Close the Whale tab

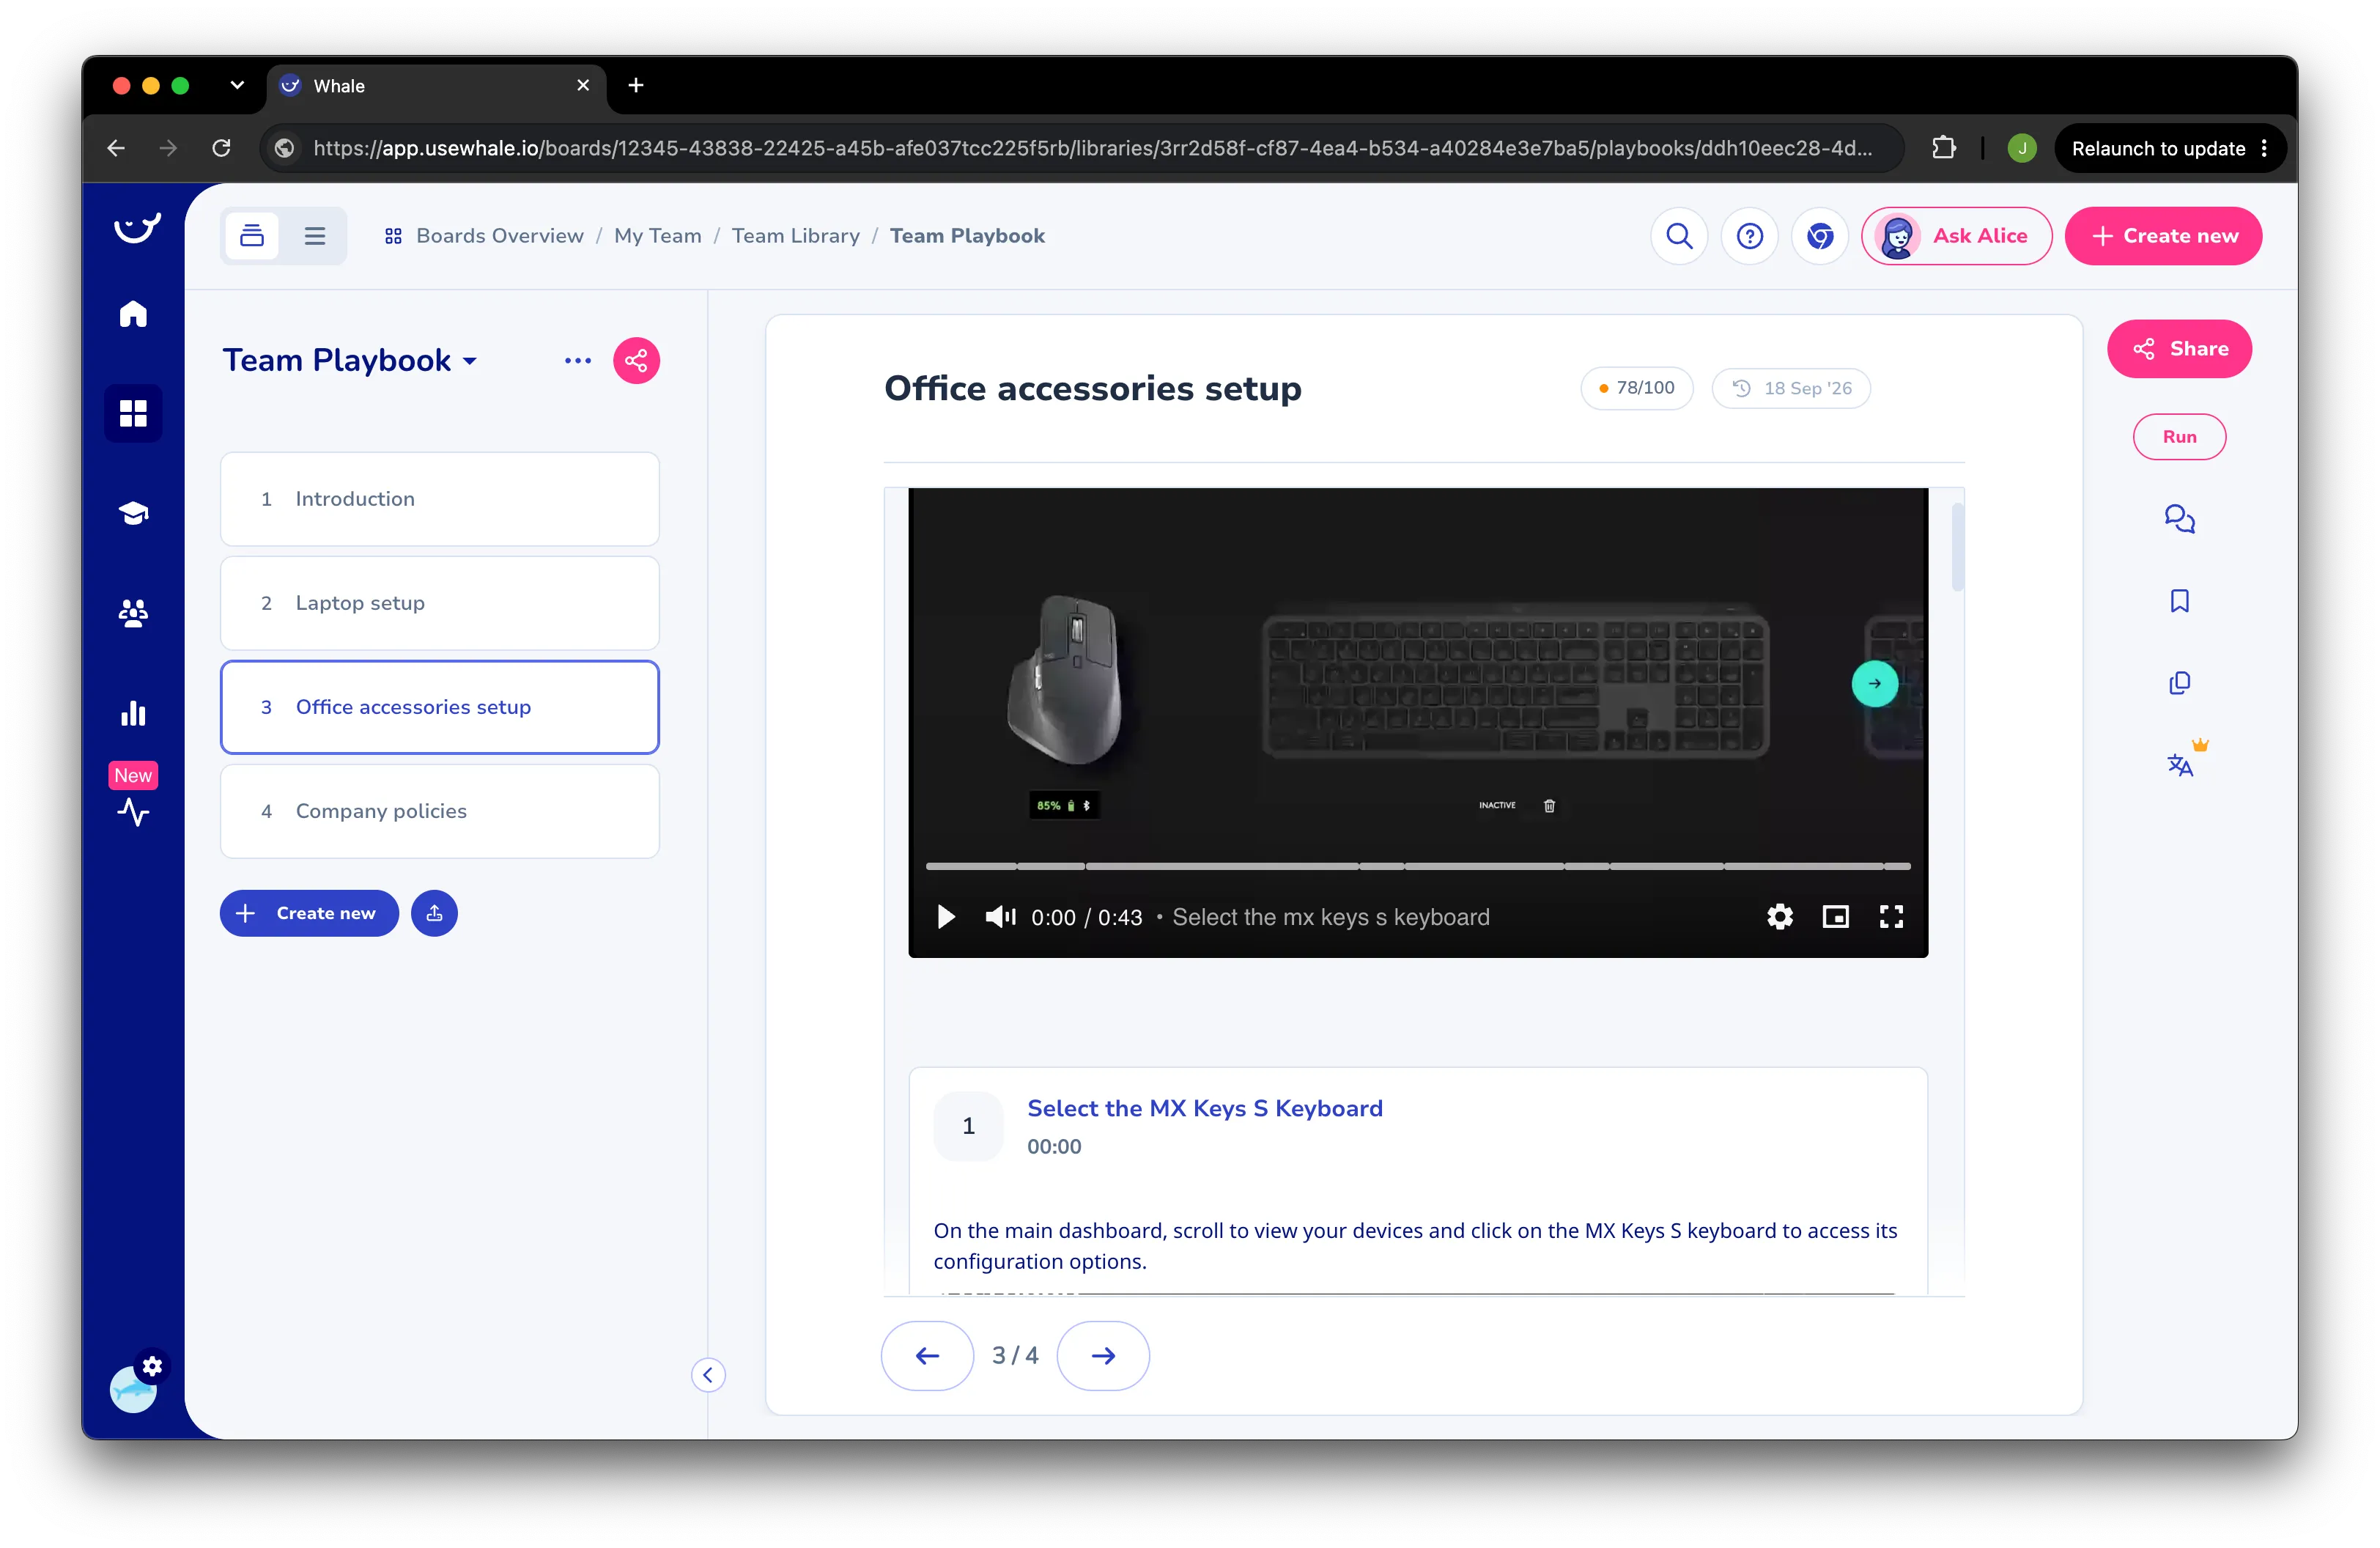(583, 86)
